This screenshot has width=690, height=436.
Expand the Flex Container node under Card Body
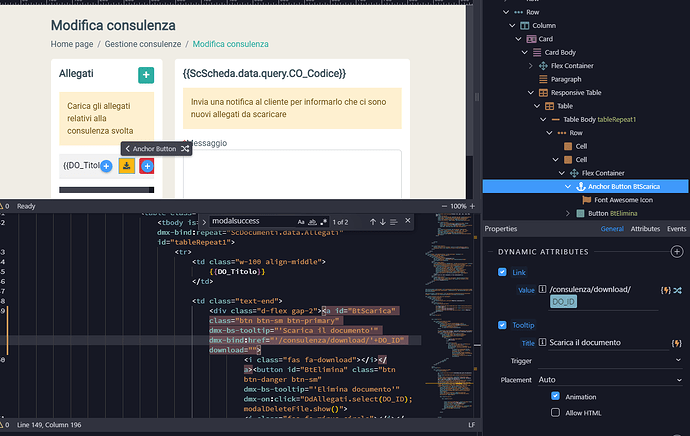click(531, 66)
